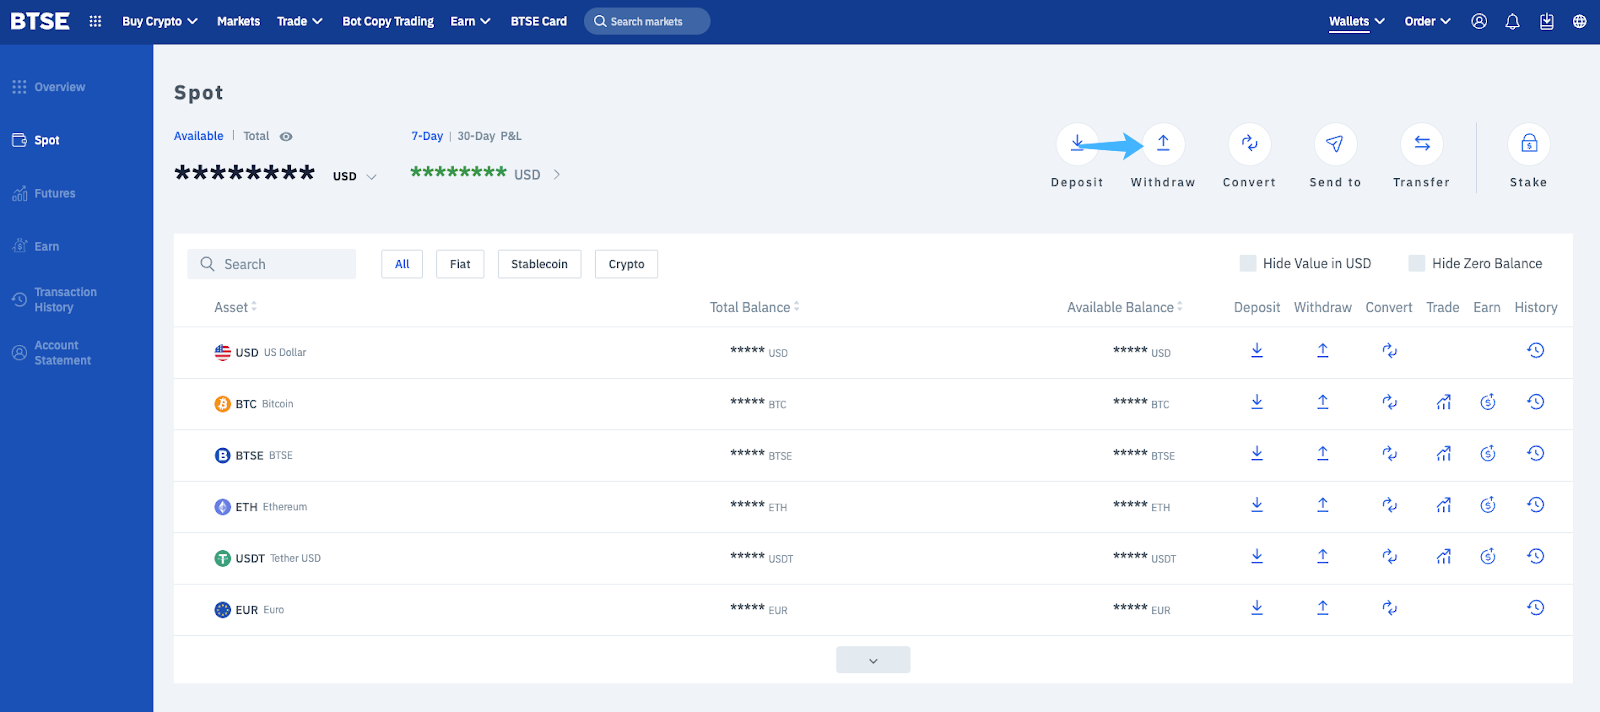Select 7-Day P&L view
The height and width of the screenshot is (712, 1600).
(427, 136)
